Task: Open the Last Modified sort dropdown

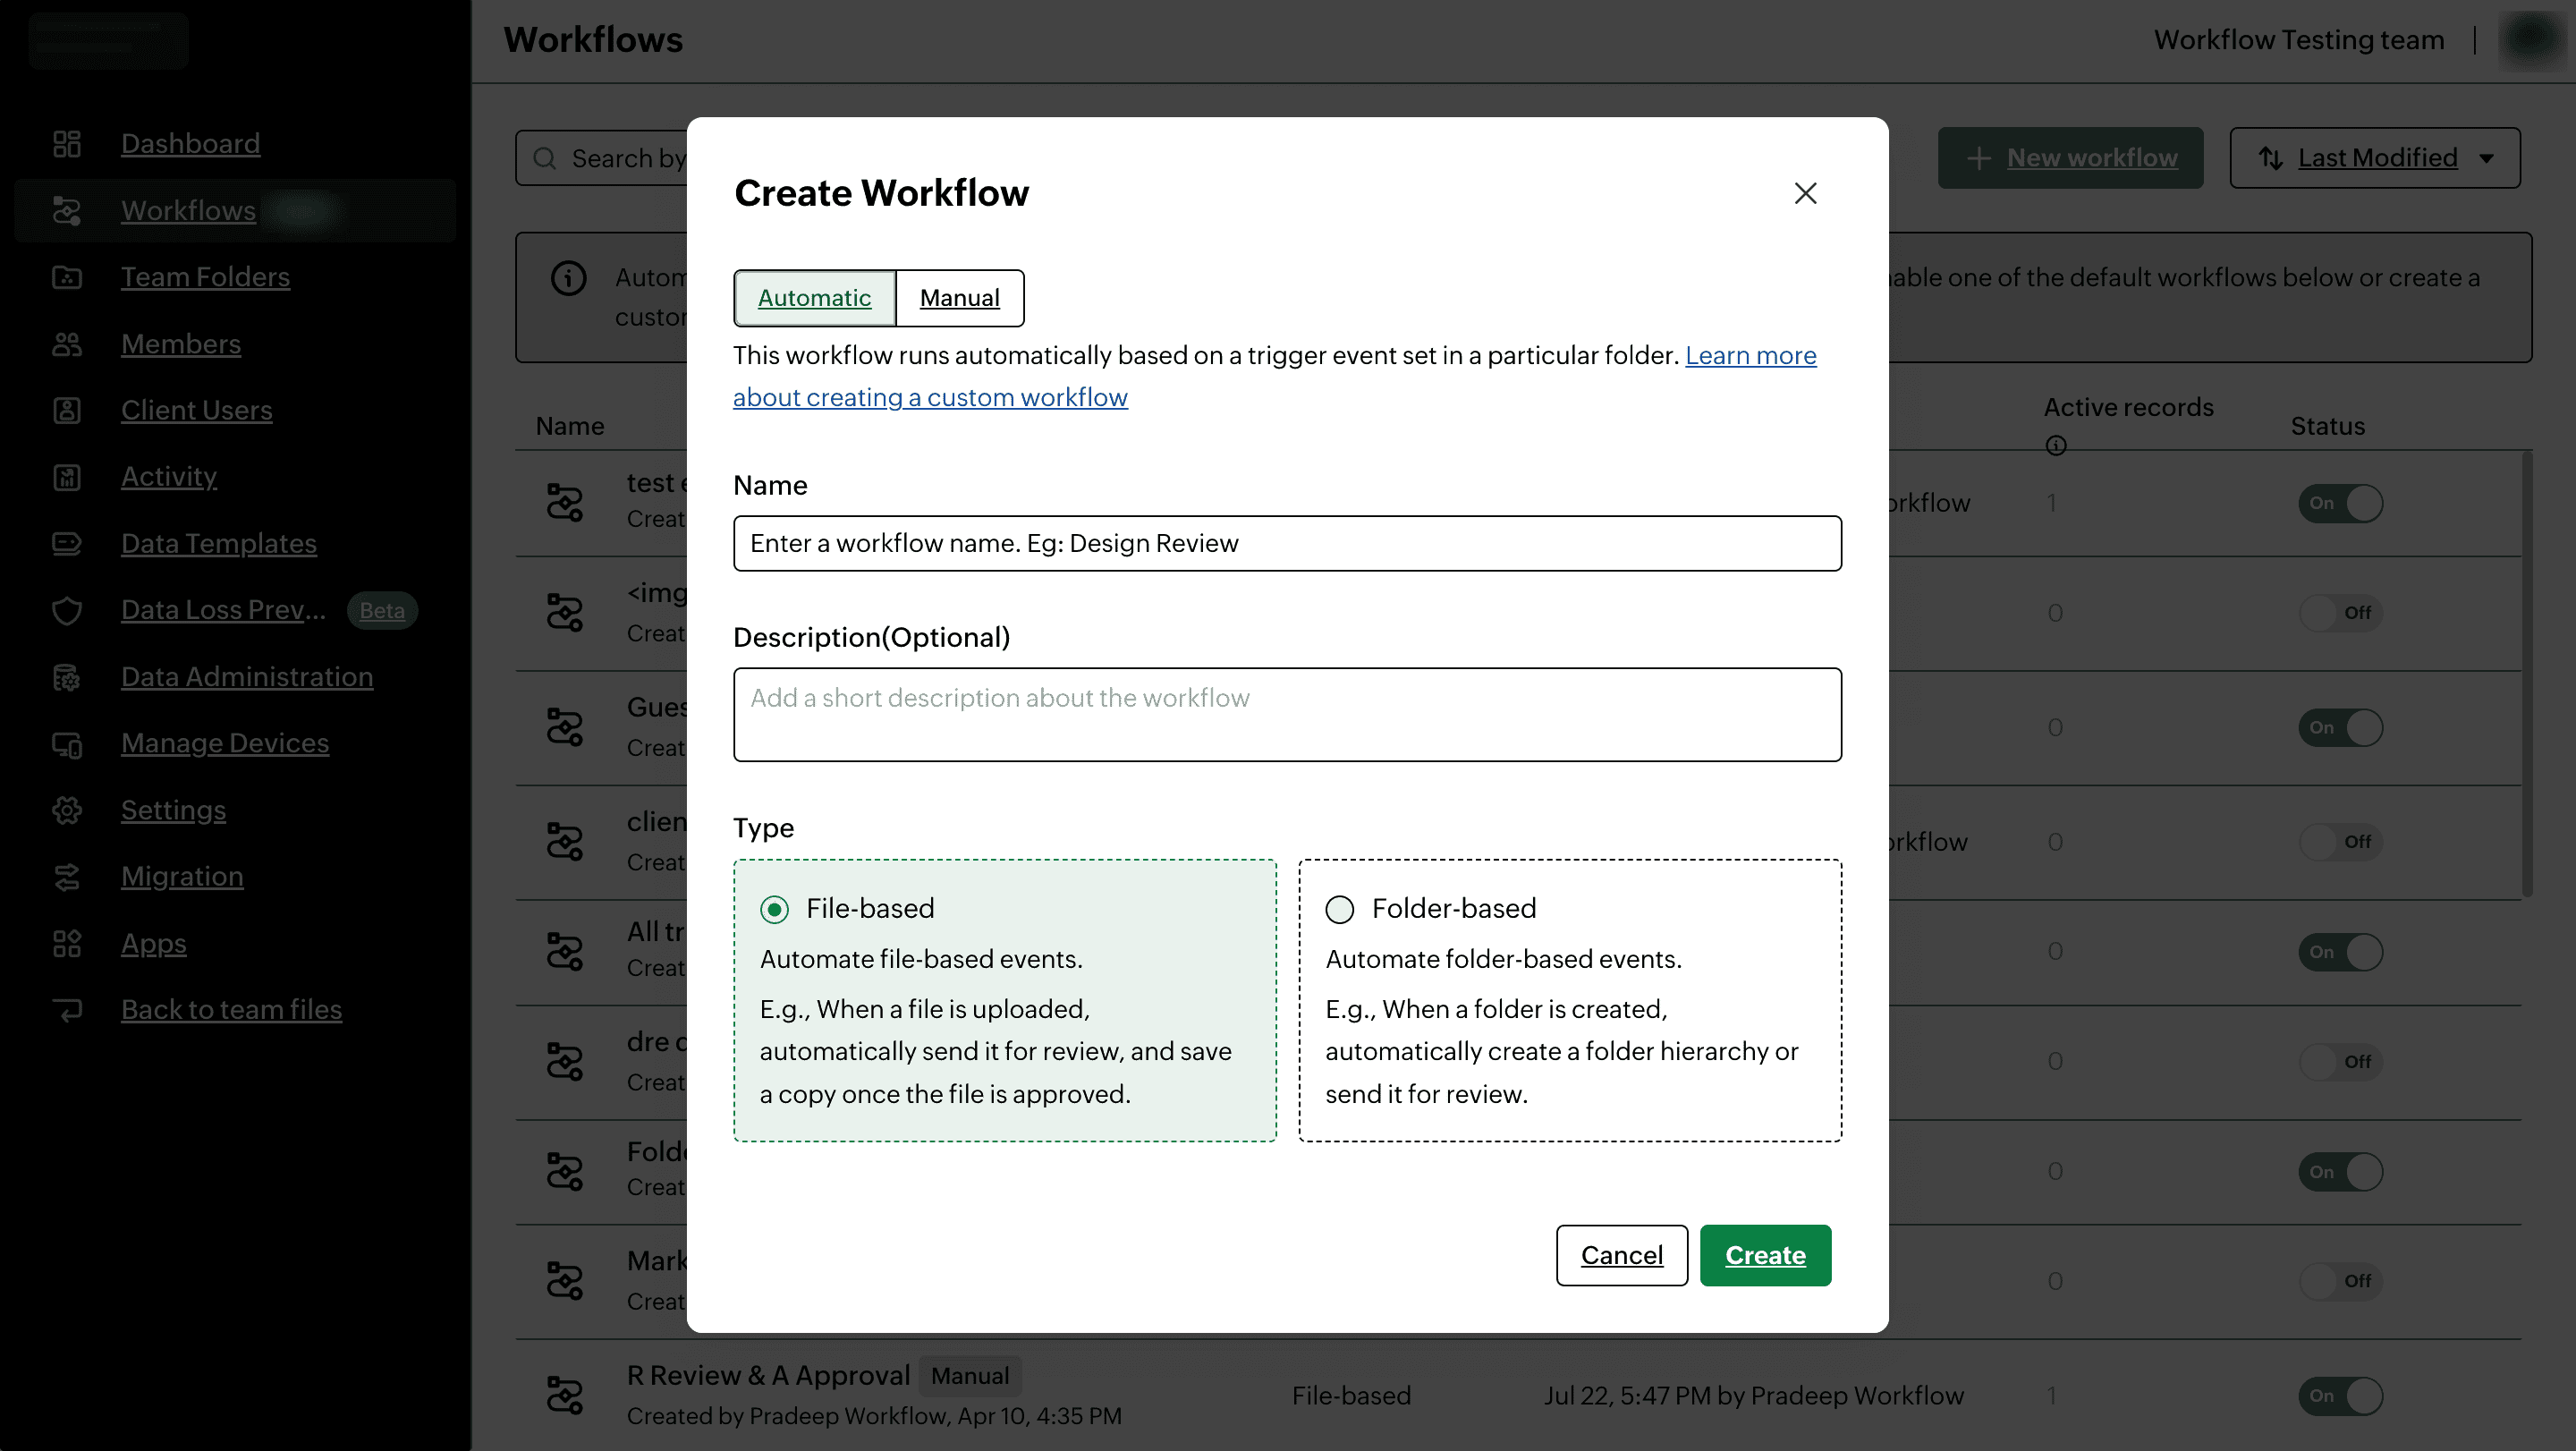Action: (2374, 158)
